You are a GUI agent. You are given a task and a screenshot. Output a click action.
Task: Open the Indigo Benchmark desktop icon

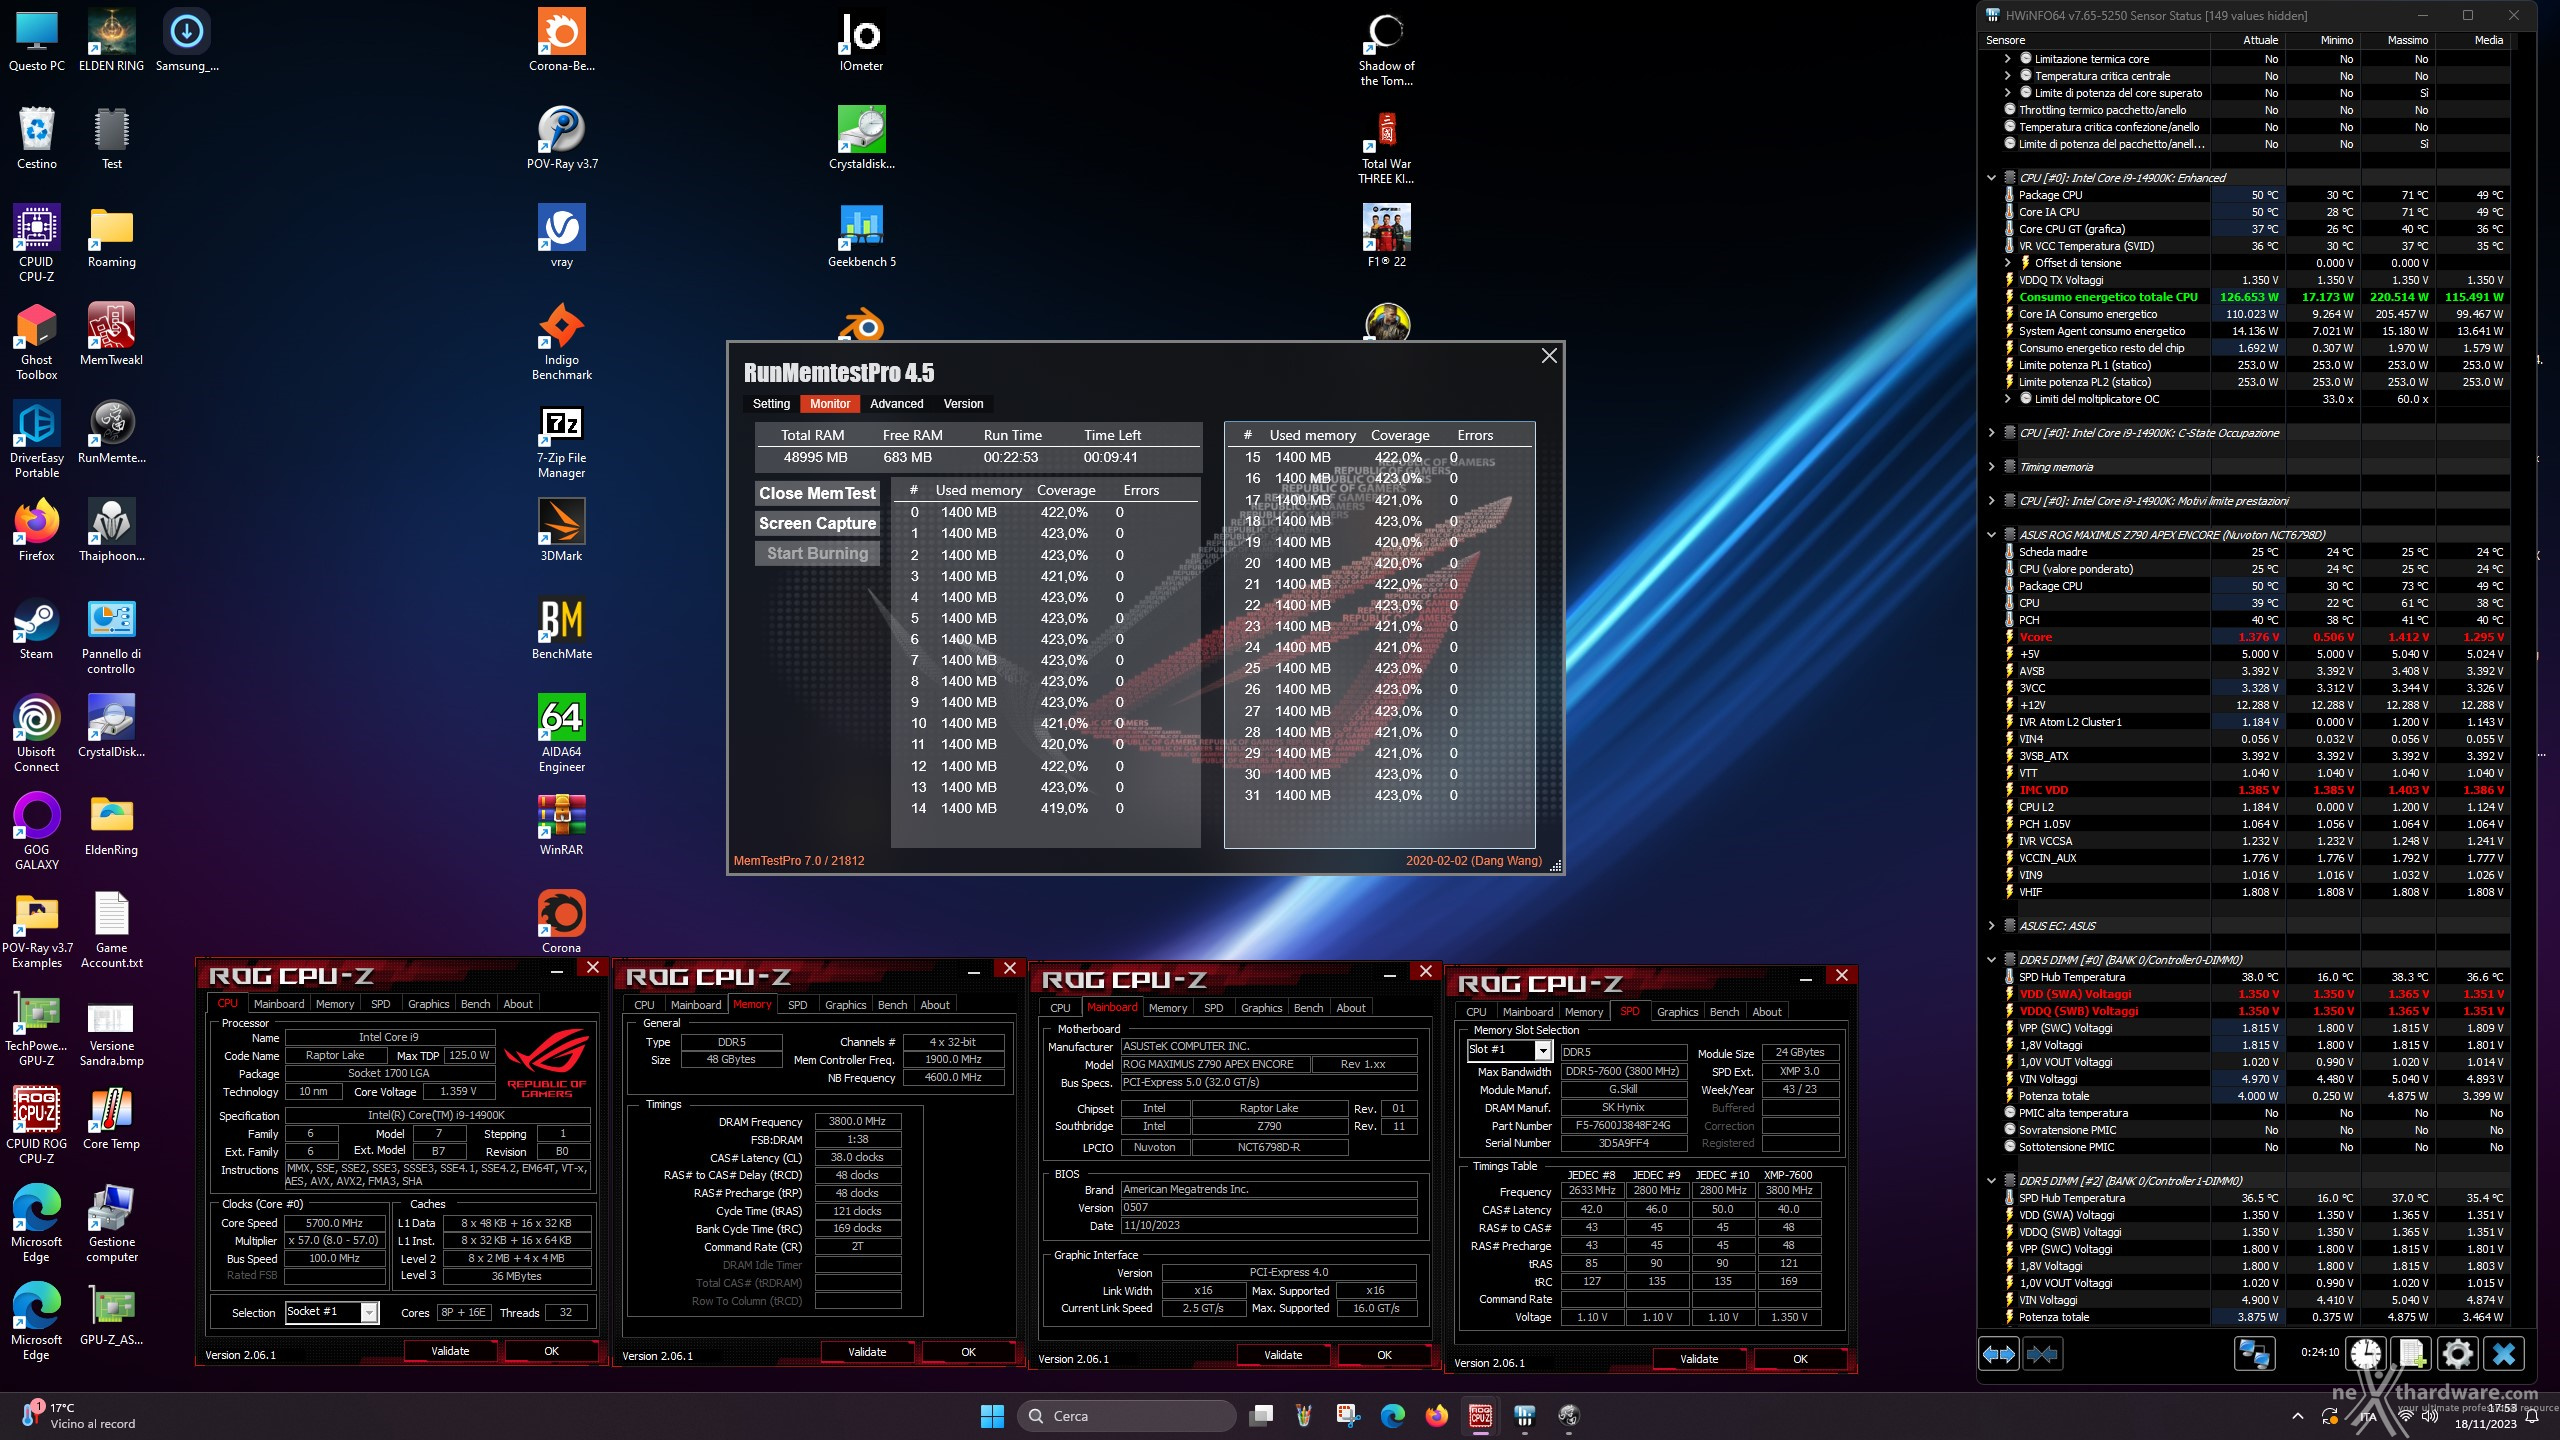coord(562,341)
